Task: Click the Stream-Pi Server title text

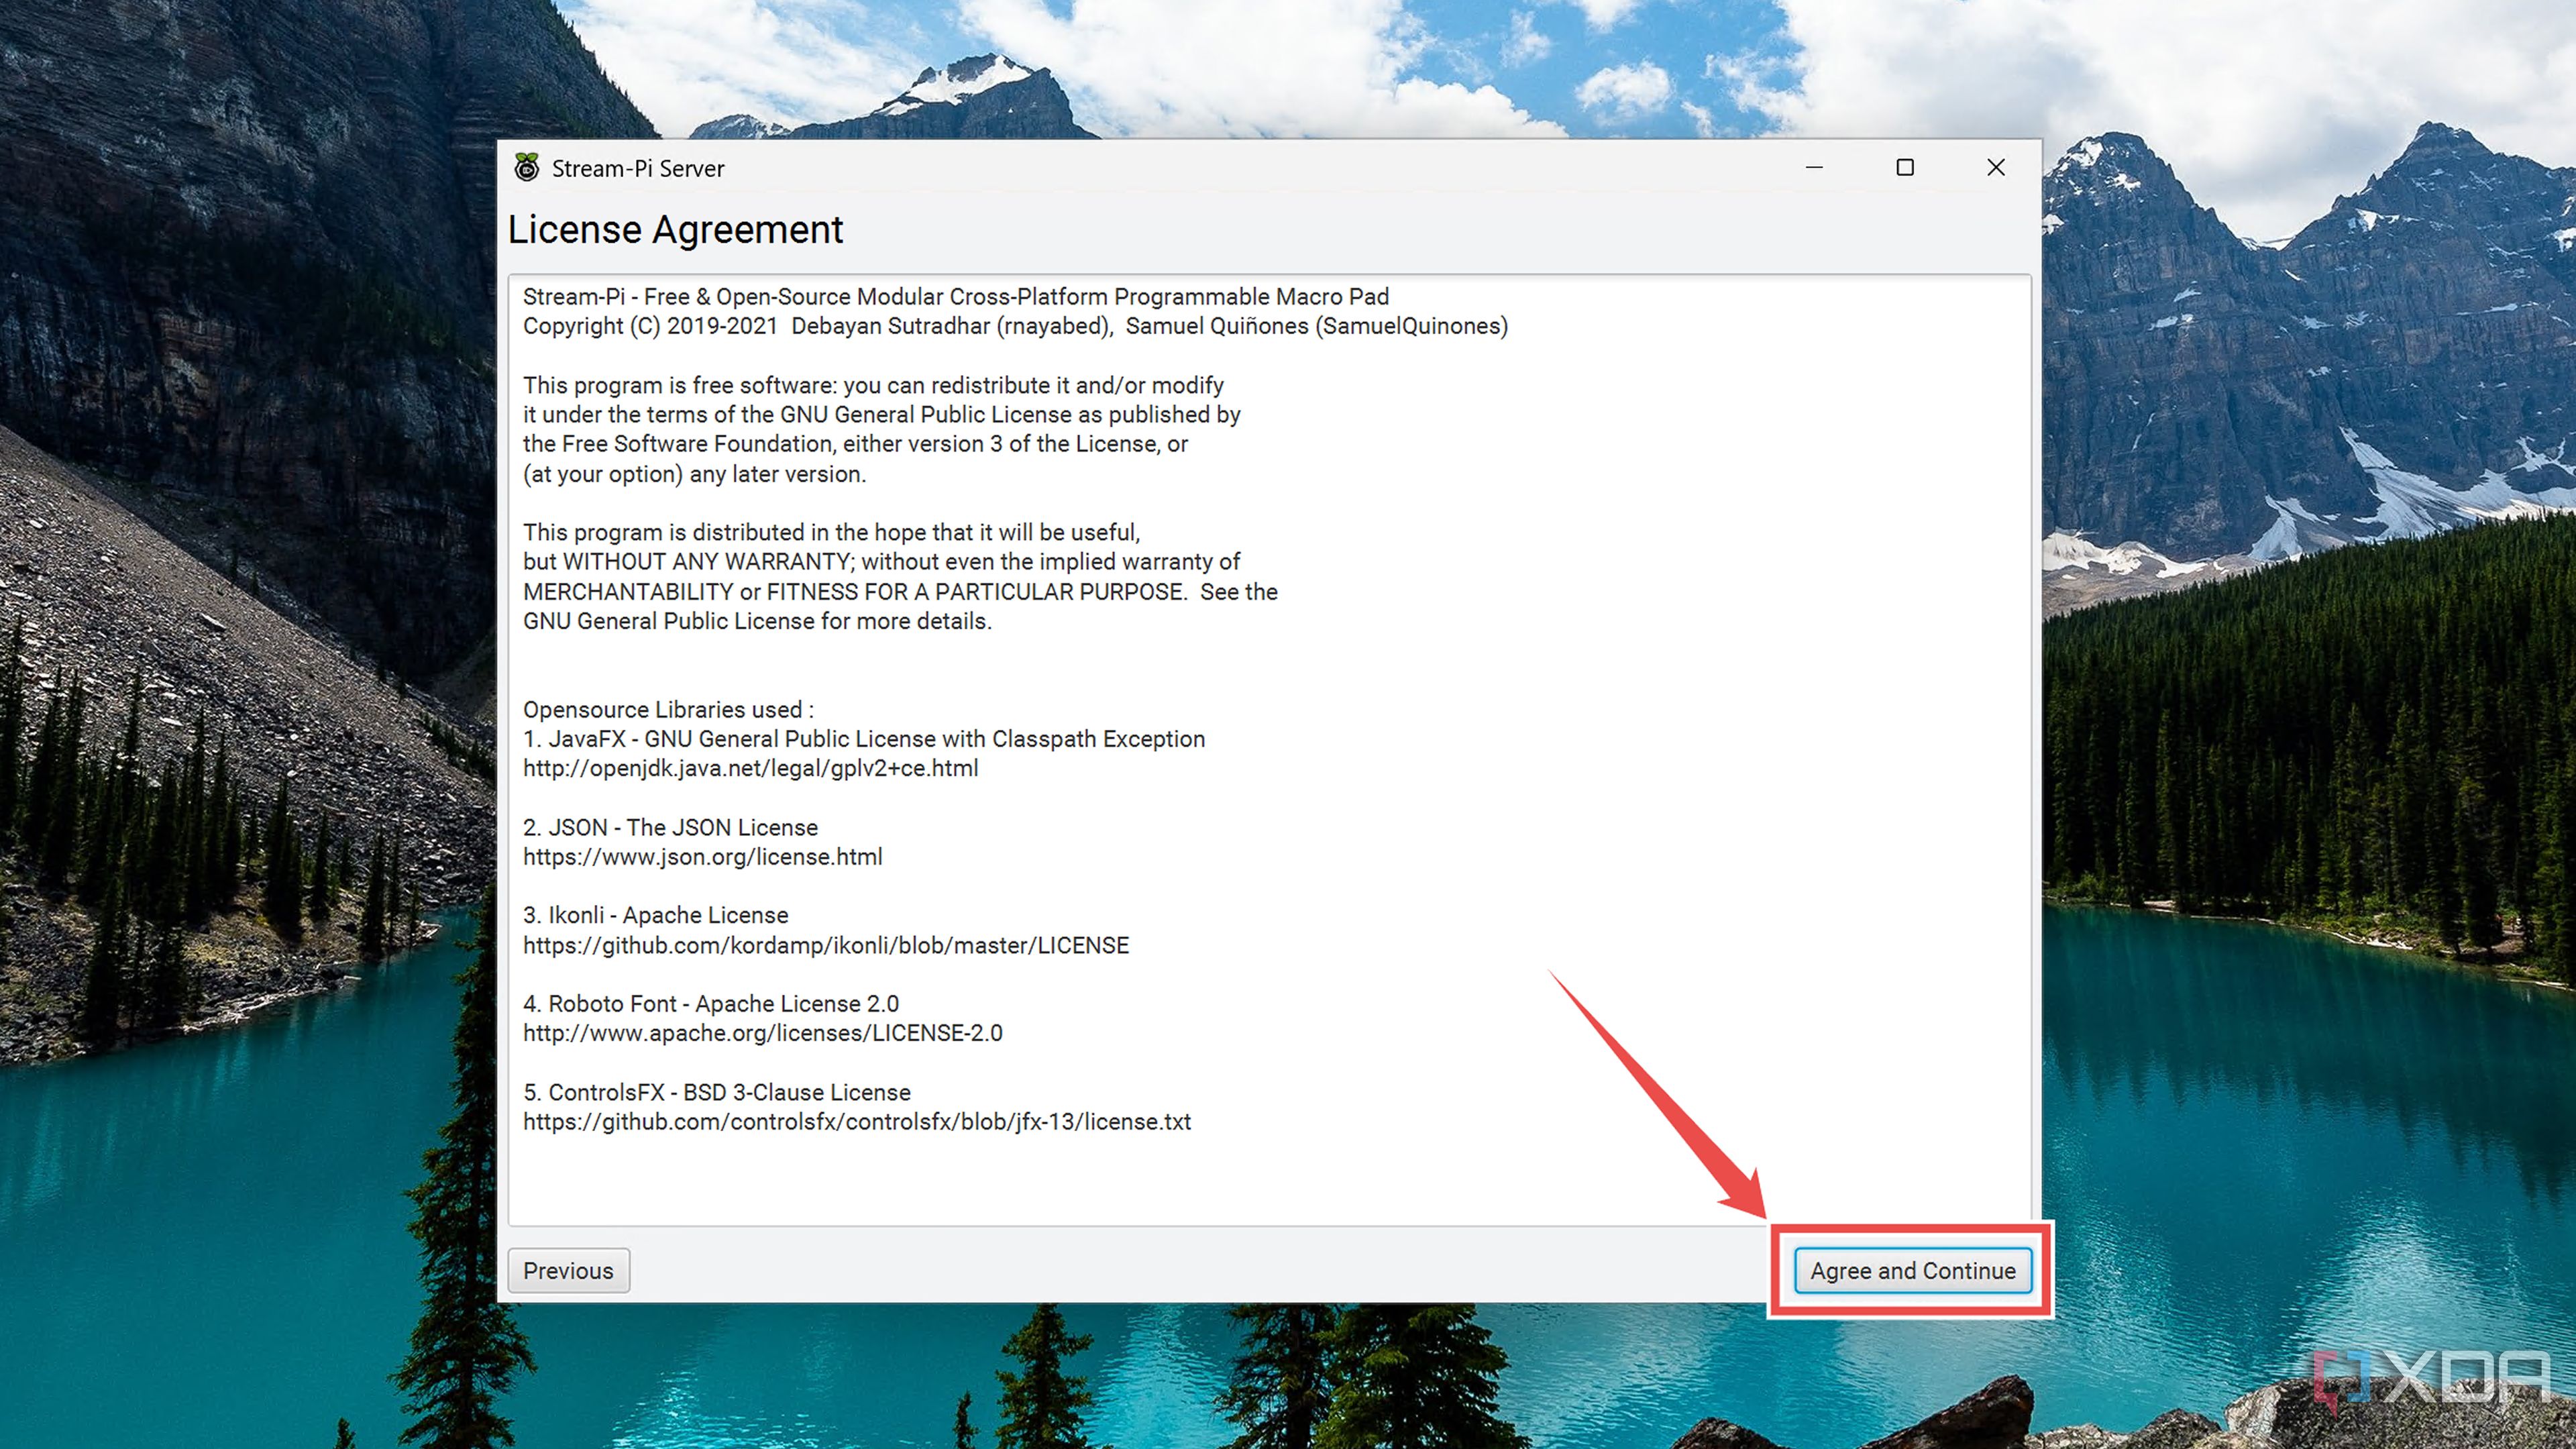Action: click(638, 168)
